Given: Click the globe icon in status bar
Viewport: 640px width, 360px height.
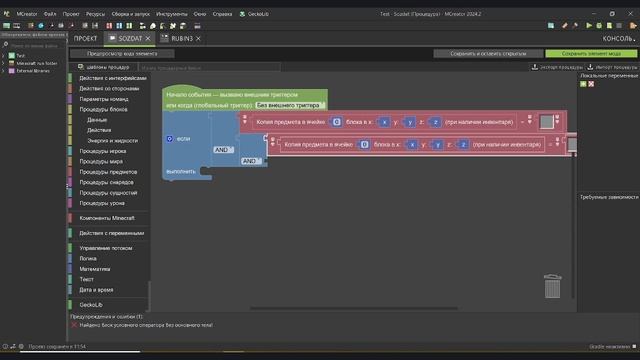Looking at the screenshot, I should tap(21, 346).
